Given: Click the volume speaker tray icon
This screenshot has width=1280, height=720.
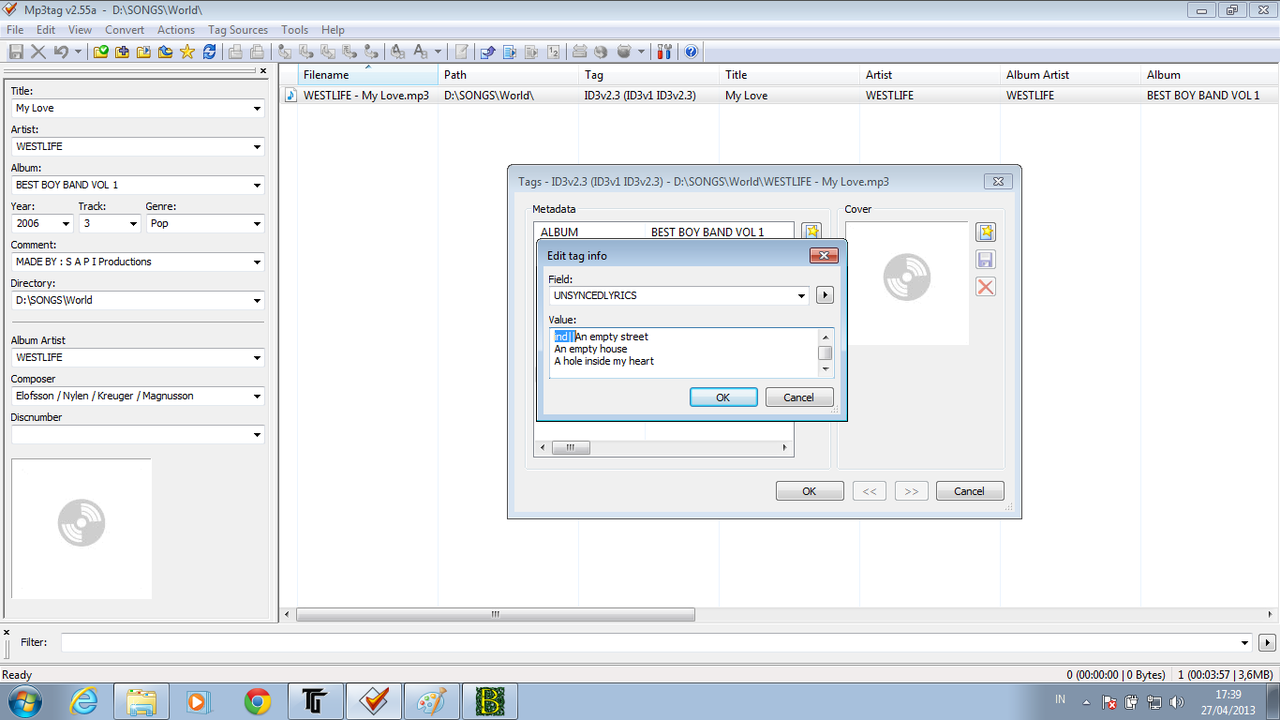Looking at the screenshot, I should point(1175,702).
